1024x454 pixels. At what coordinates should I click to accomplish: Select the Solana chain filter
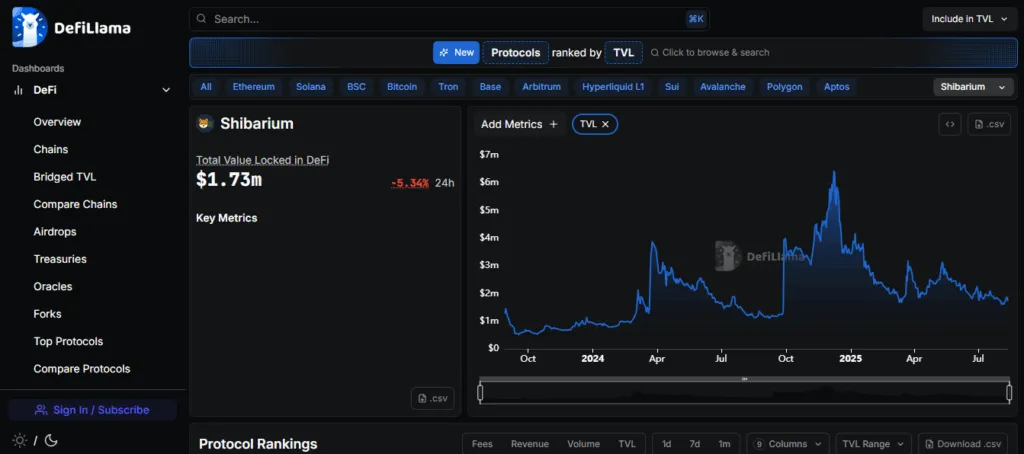coord(310,86)
